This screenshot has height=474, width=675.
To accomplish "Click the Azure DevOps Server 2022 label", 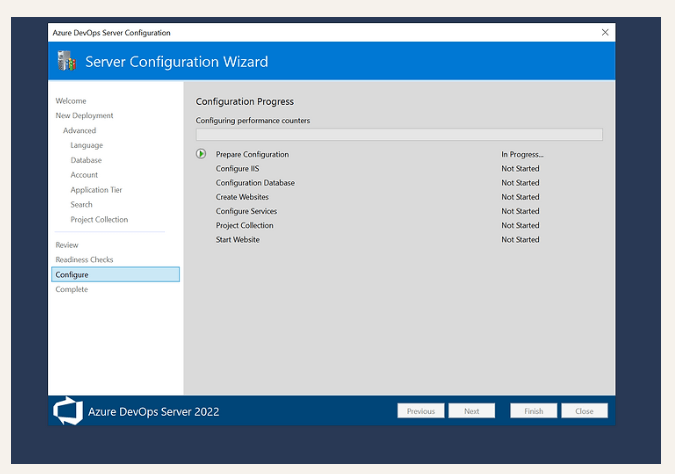I will pos(154,412).
